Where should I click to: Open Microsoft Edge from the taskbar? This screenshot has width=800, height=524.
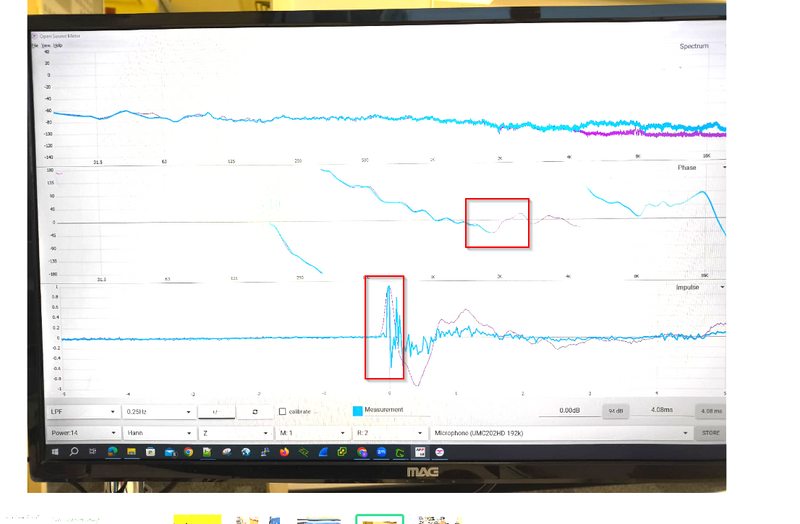(x=112, y=452)
